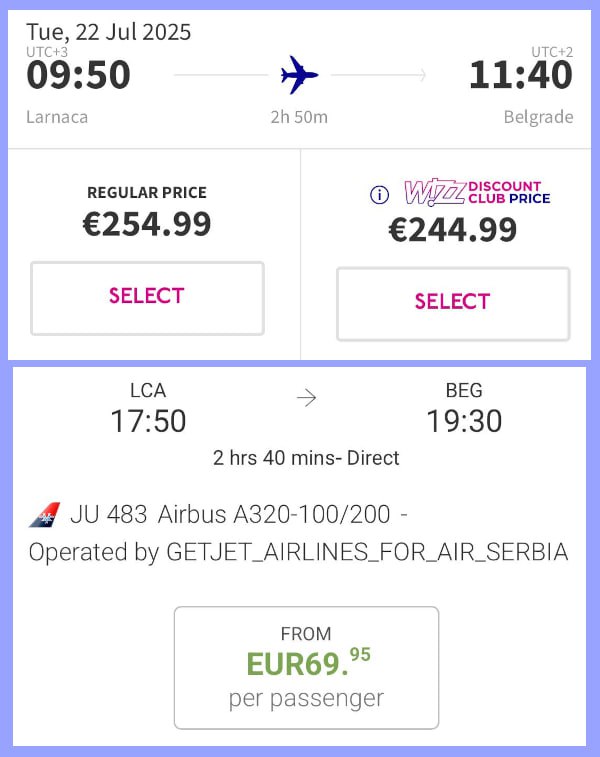Click the 11:40 arrival time
Image resolution: width=600 pixels, height=757 pixels.
[521, 75]
